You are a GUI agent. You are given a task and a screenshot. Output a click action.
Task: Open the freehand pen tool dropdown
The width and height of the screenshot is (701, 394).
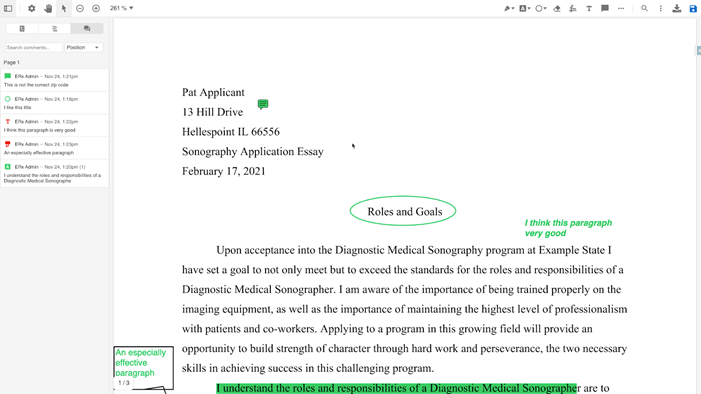point(509,8)
